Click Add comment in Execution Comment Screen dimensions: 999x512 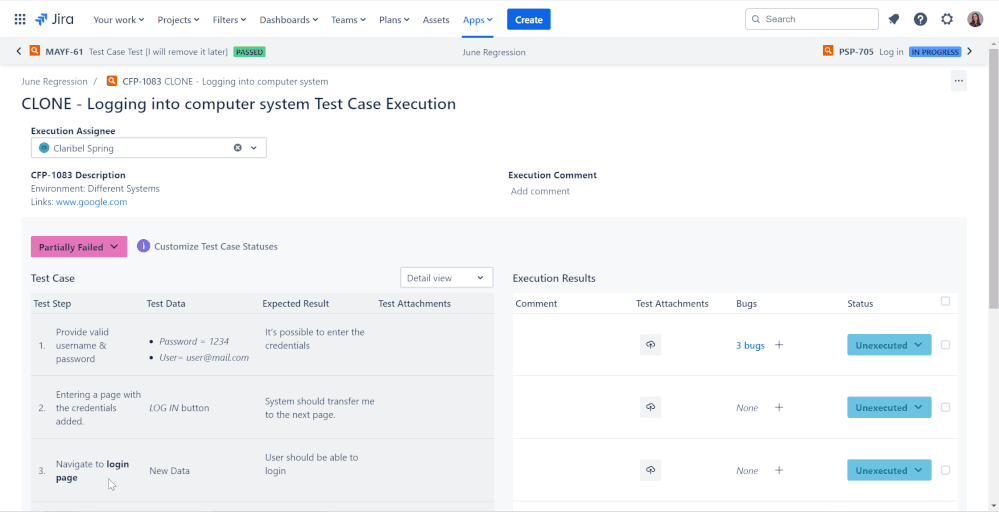pos(540,191)
